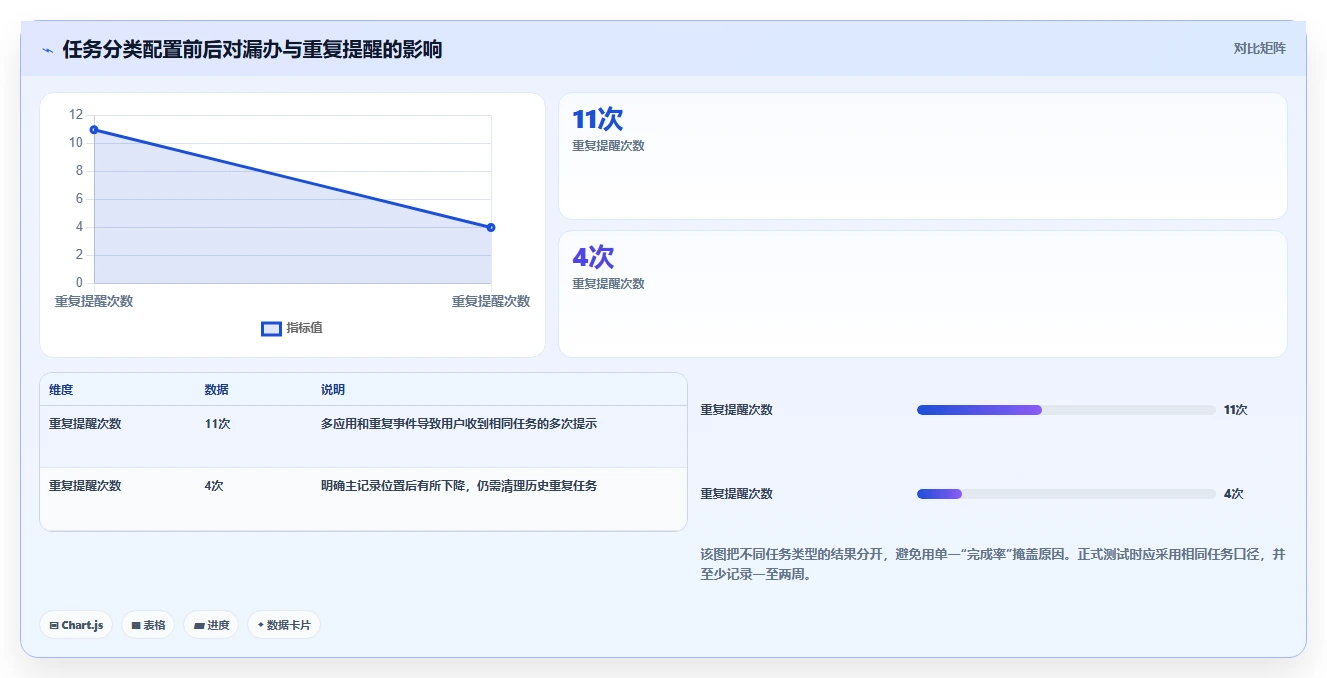Click the y-axis label 2 on the chart
1327x678 pixels.
(79, 255)
